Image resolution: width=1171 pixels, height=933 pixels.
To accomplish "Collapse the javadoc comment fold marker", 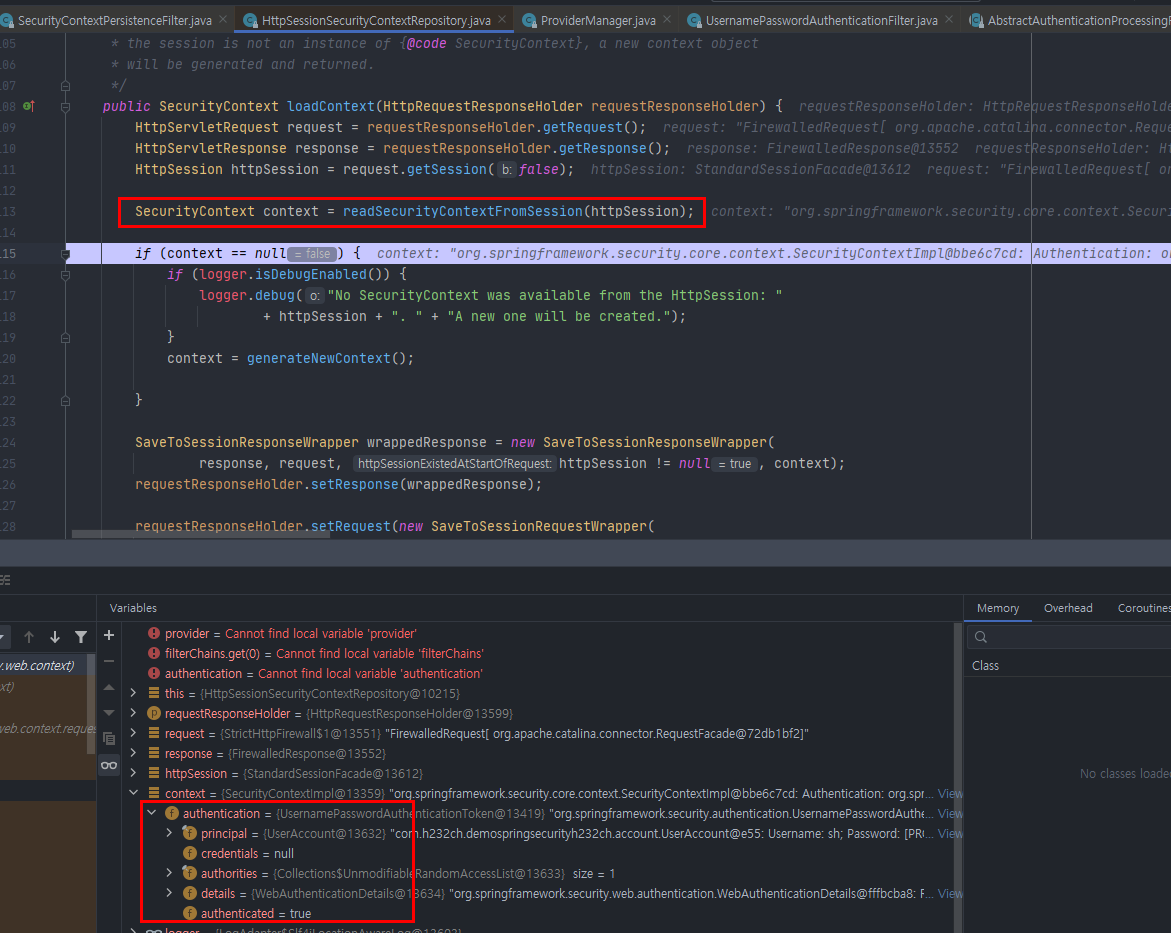I will click(66, 86).
